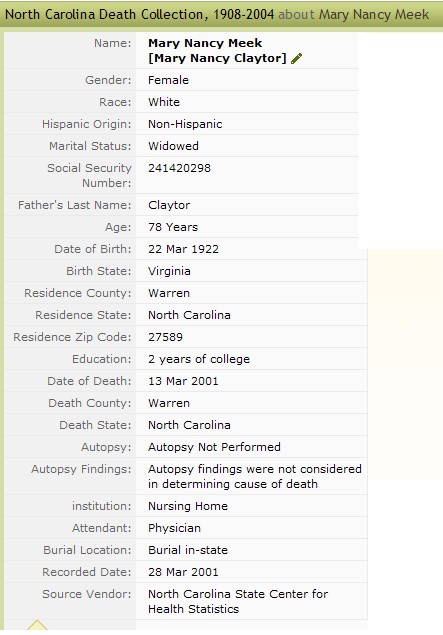Click the record title header text
The width and height of the screenshot is (443, 635).
tap(139, 15)
